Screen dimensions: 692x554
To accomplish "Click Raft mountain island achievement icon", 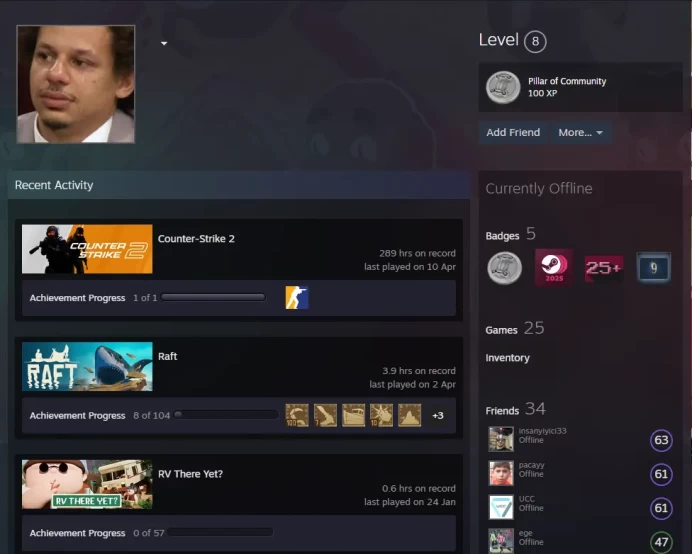I will point(410,415).
